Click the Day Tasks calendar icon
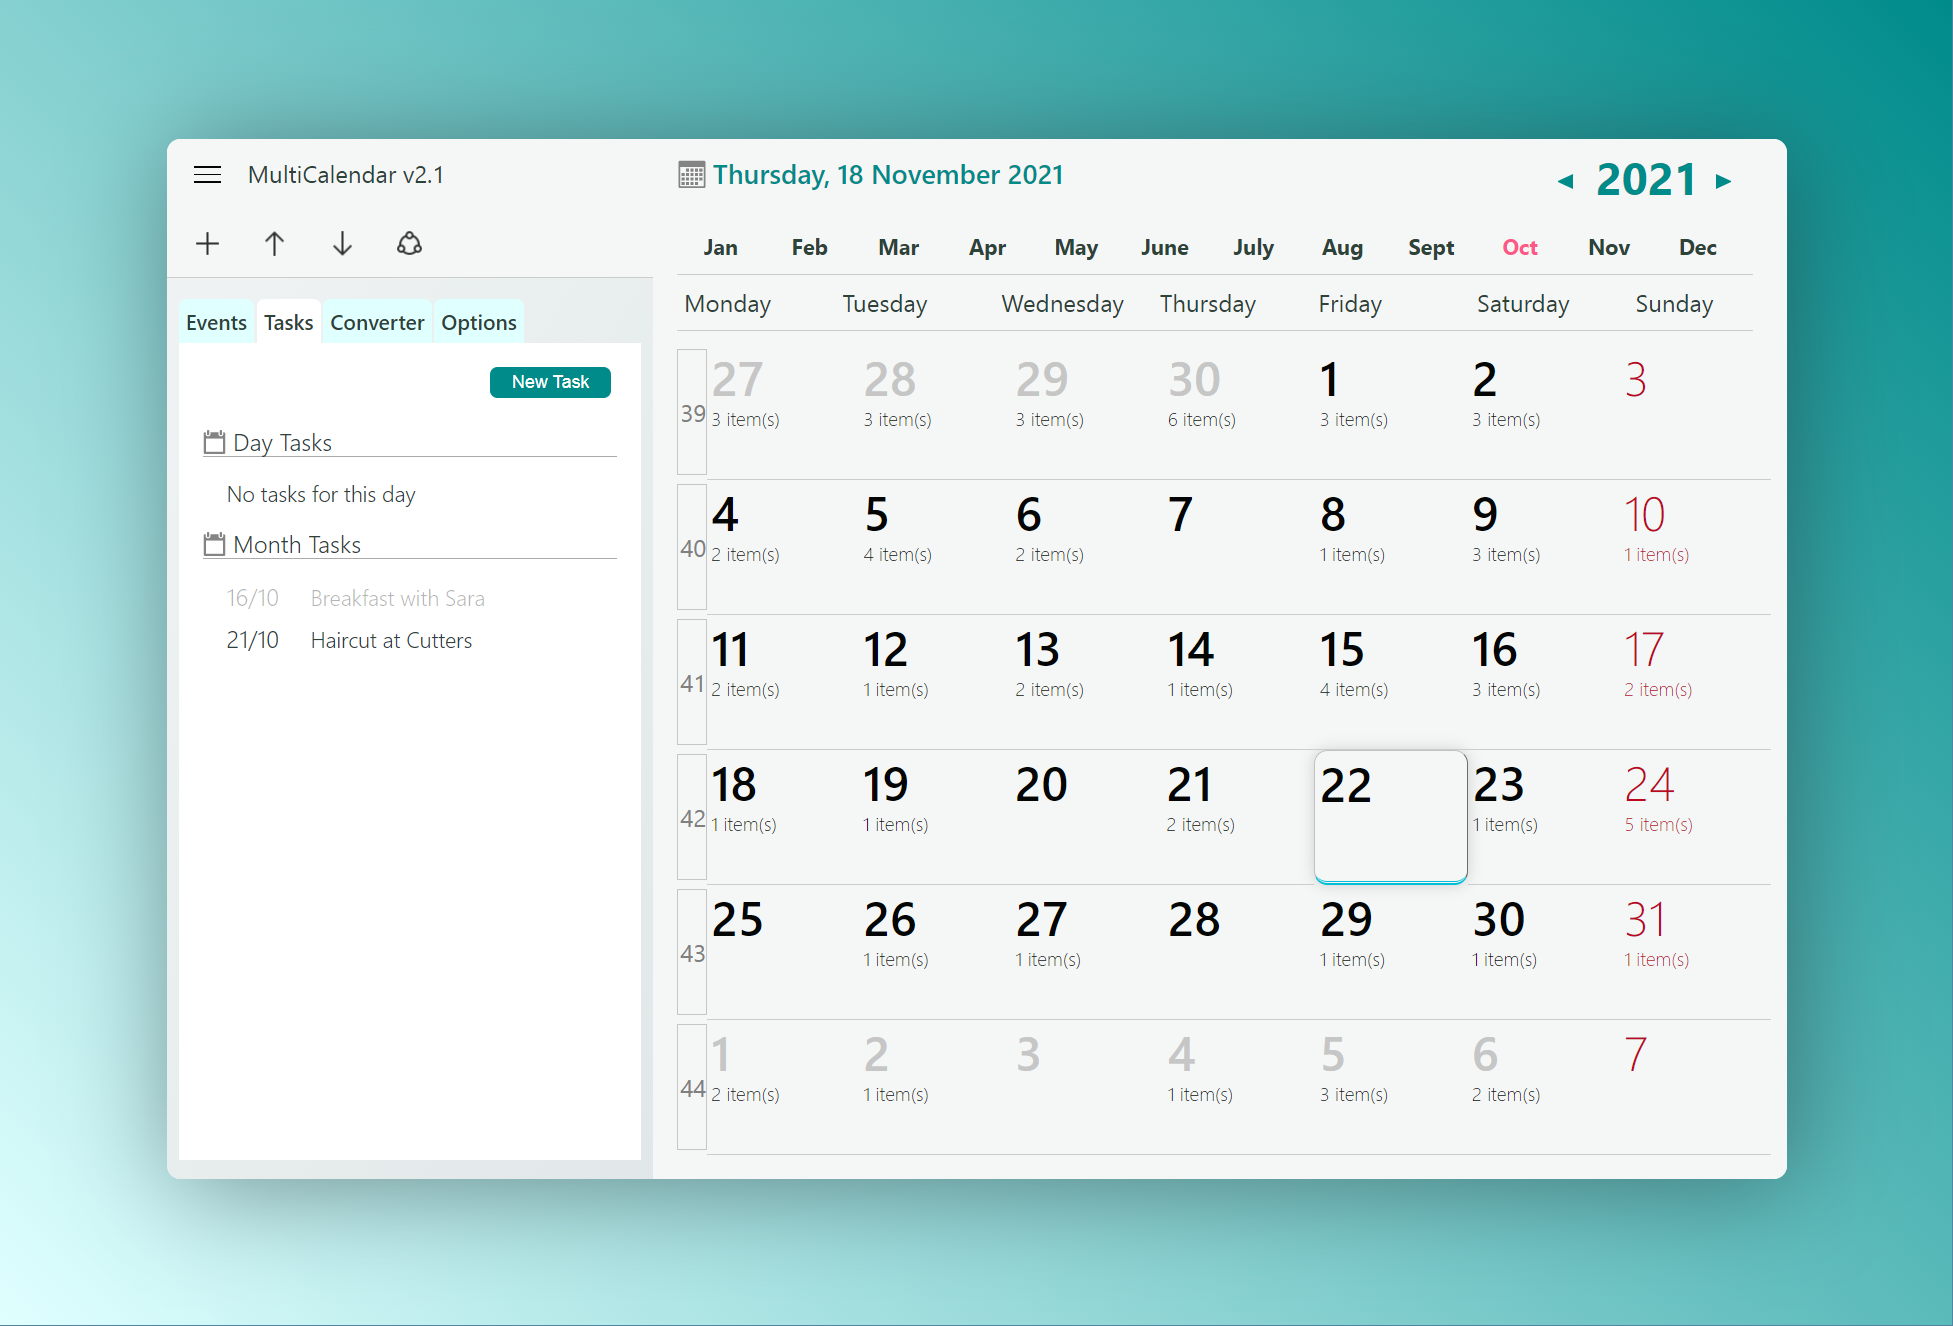This screenshot has width=1953, height=1326. (x=214, y=442)
